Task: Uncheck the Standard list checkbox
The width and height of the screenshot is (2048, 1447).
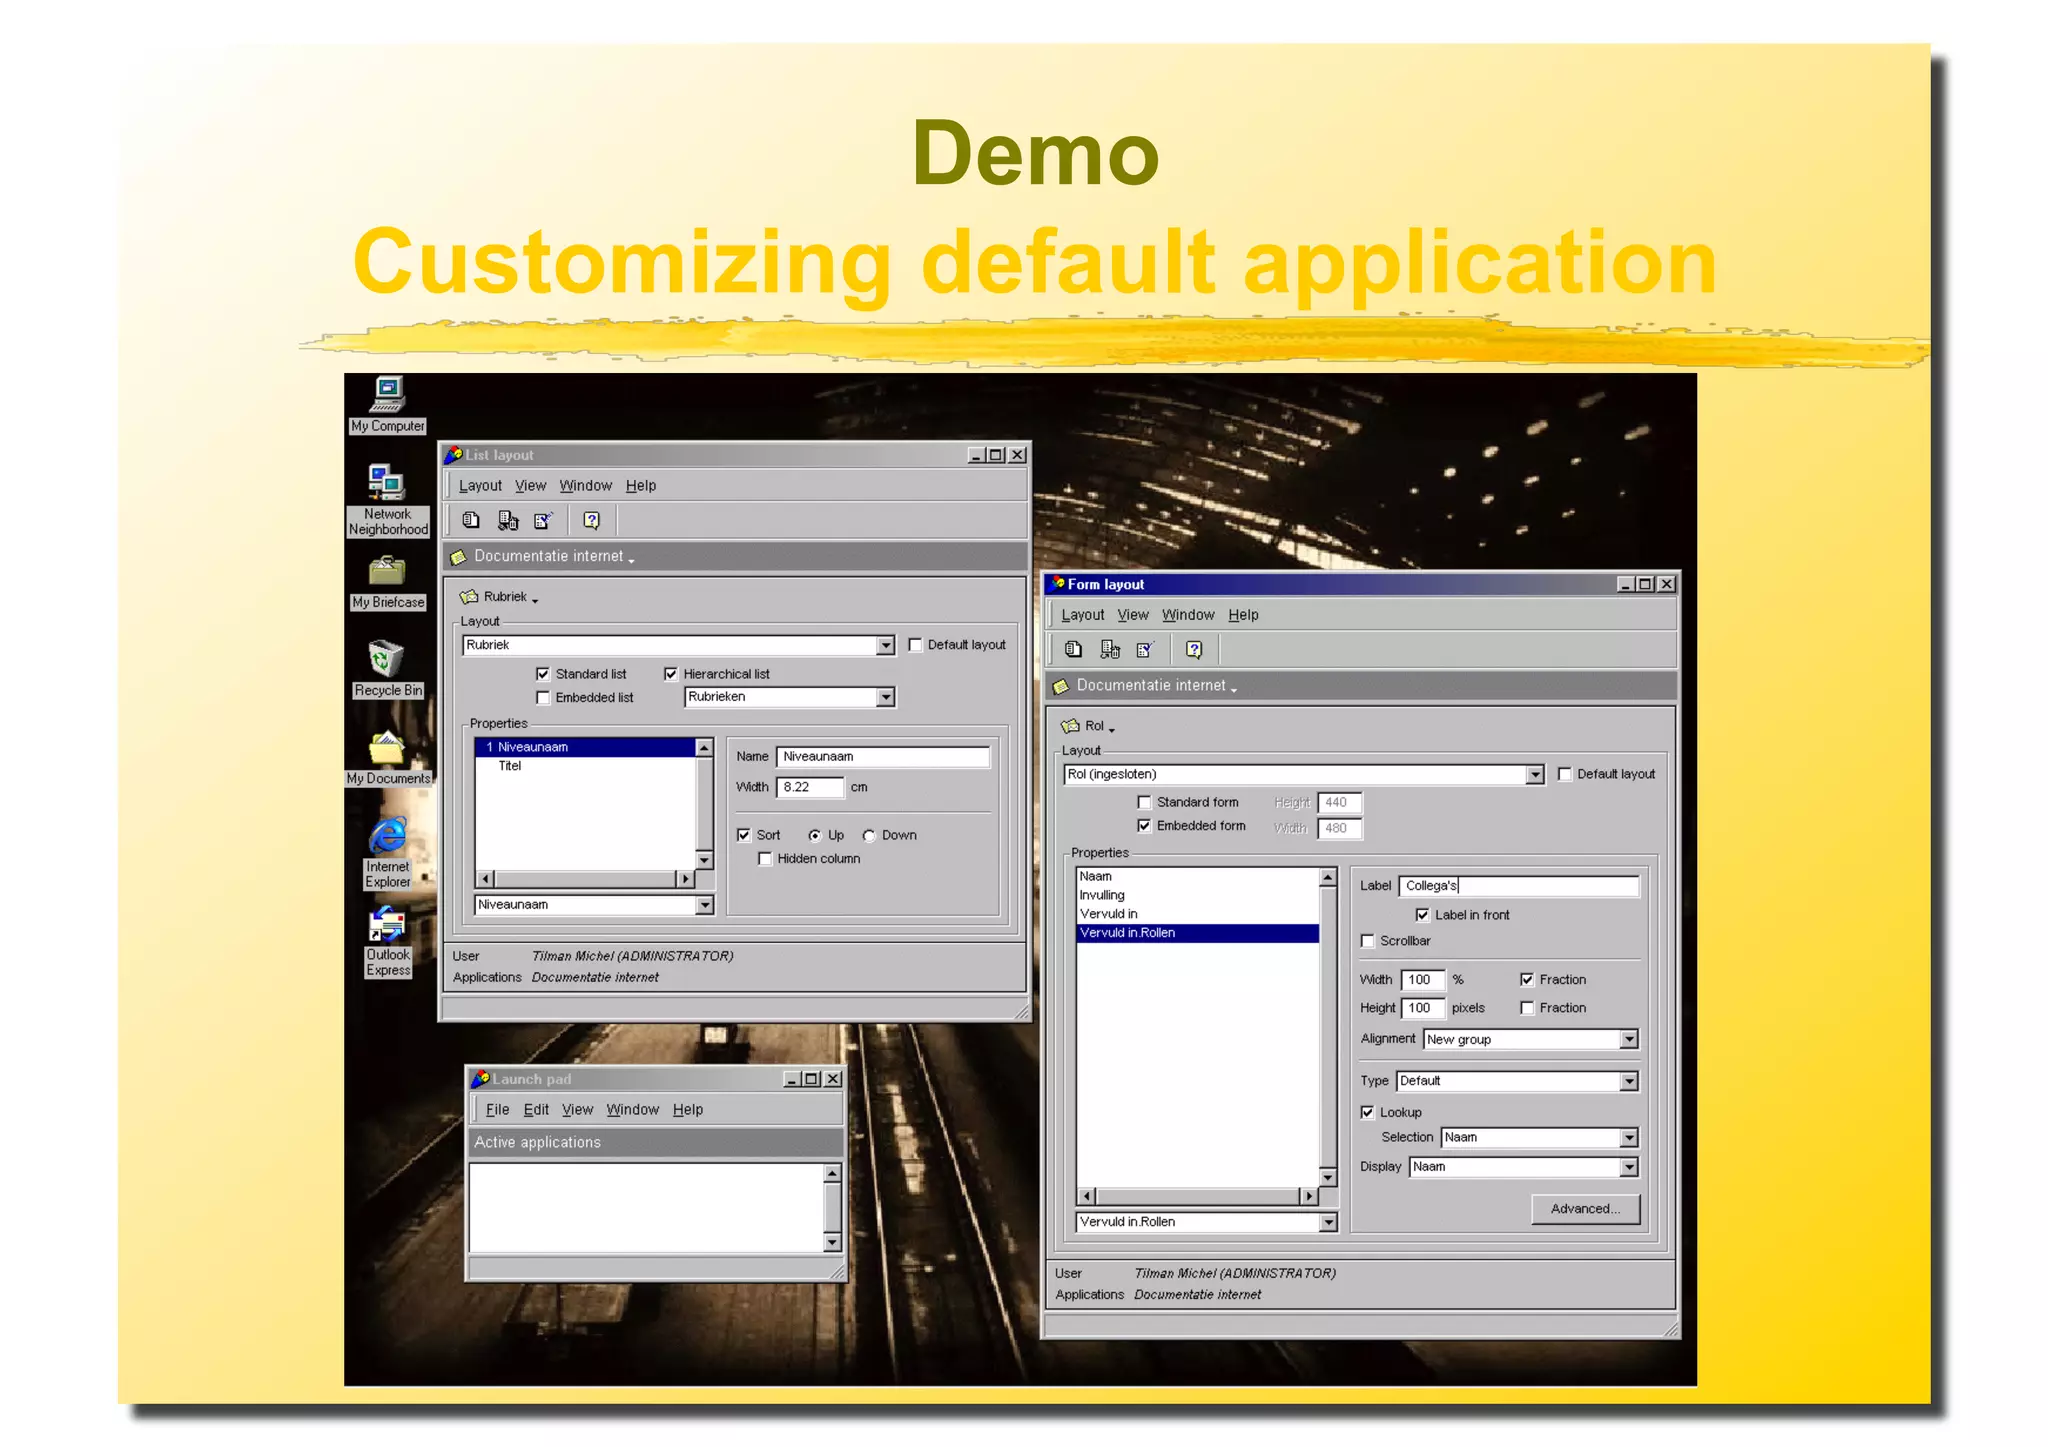Action: coord(543,674)
